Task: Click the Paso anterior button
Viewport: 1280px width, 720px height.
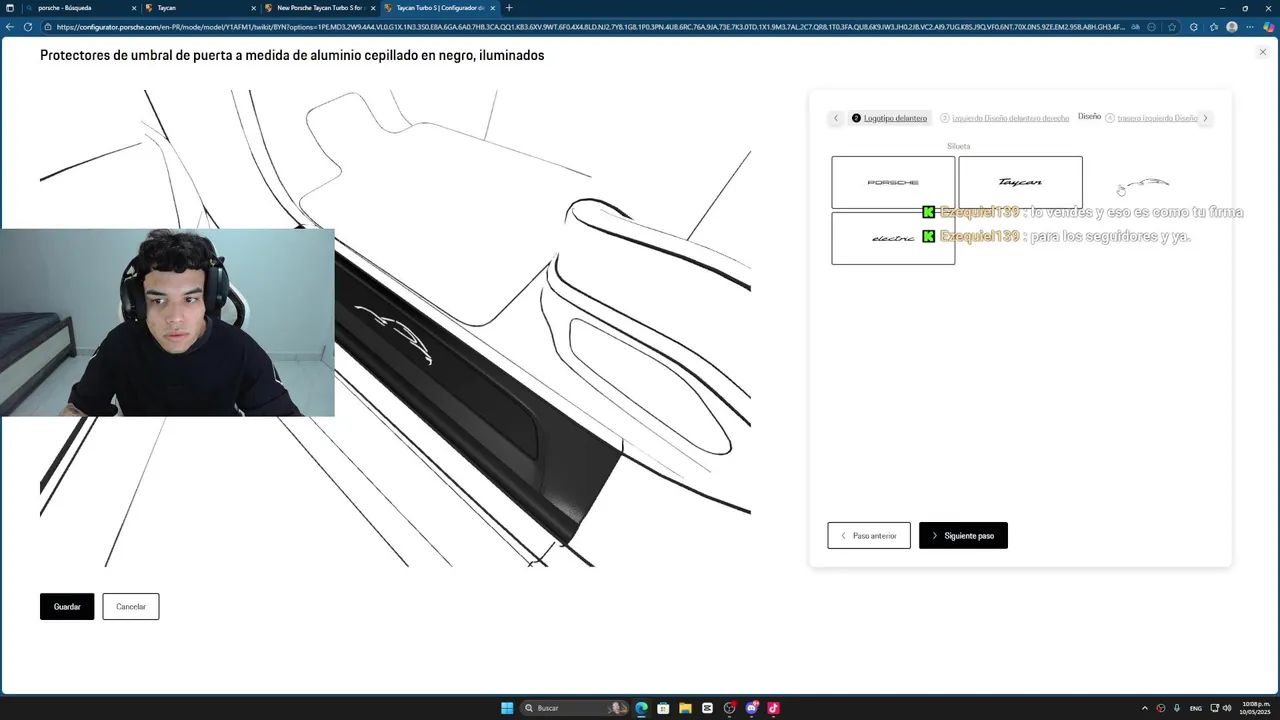Action: click(869, 535)
